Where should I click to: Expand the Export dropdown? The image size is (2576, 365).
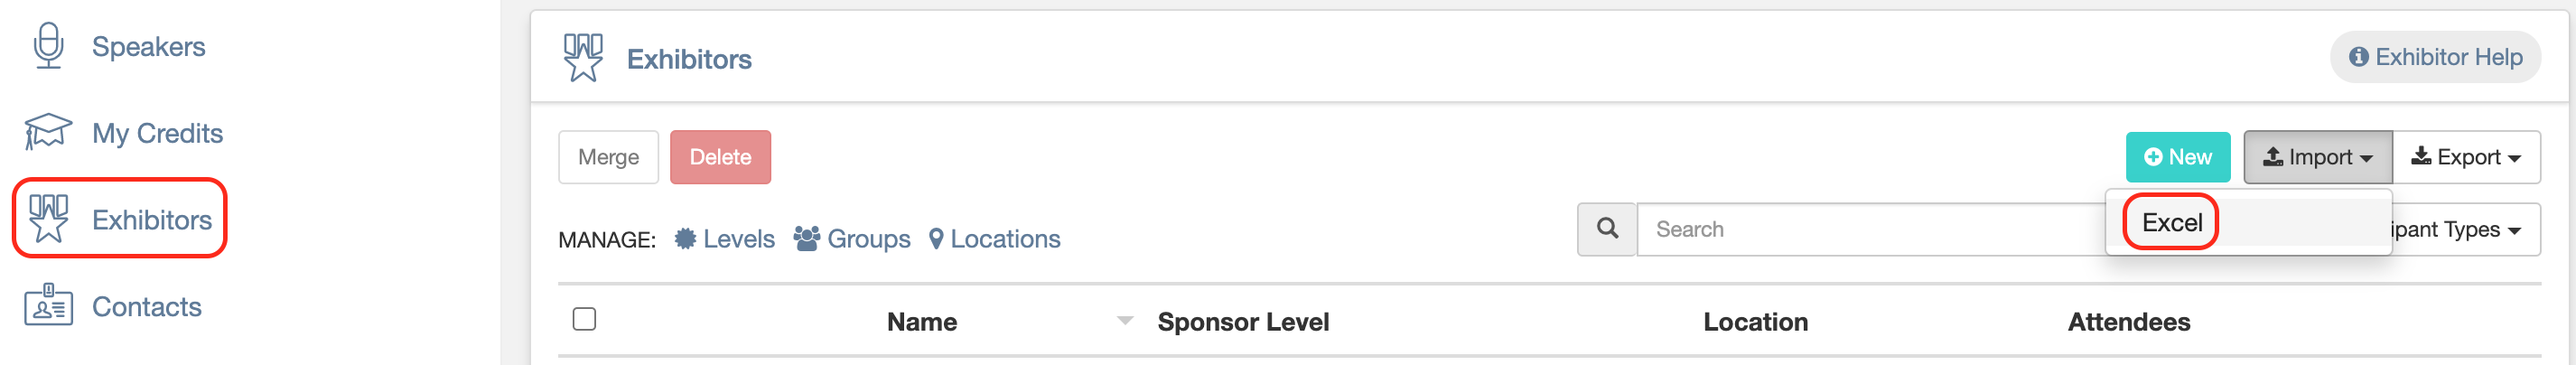point(2466,157)
